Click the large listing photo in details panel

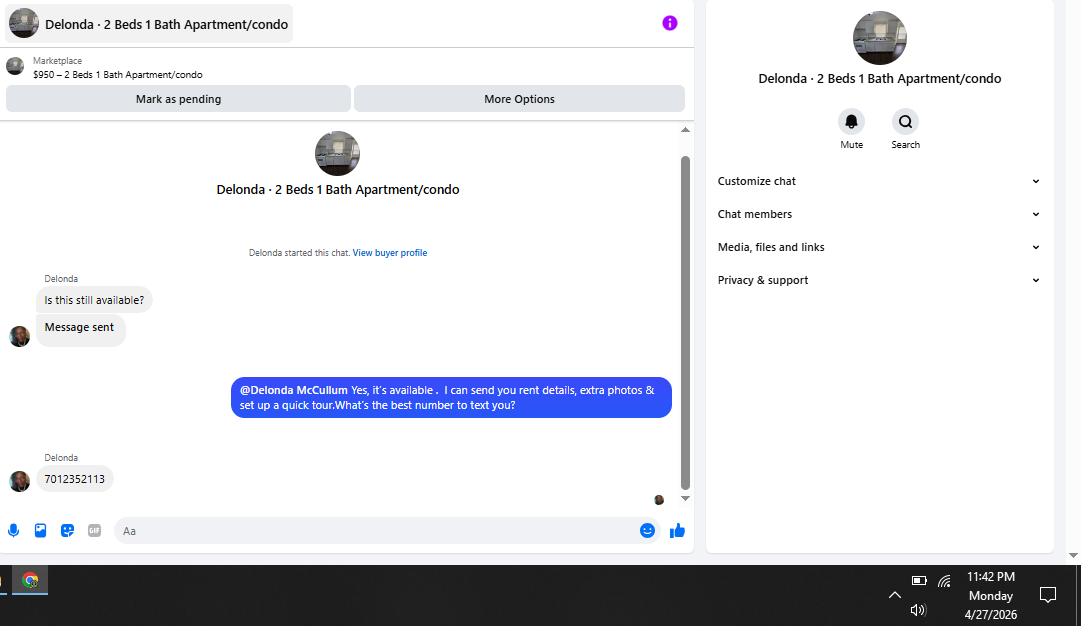880,38
